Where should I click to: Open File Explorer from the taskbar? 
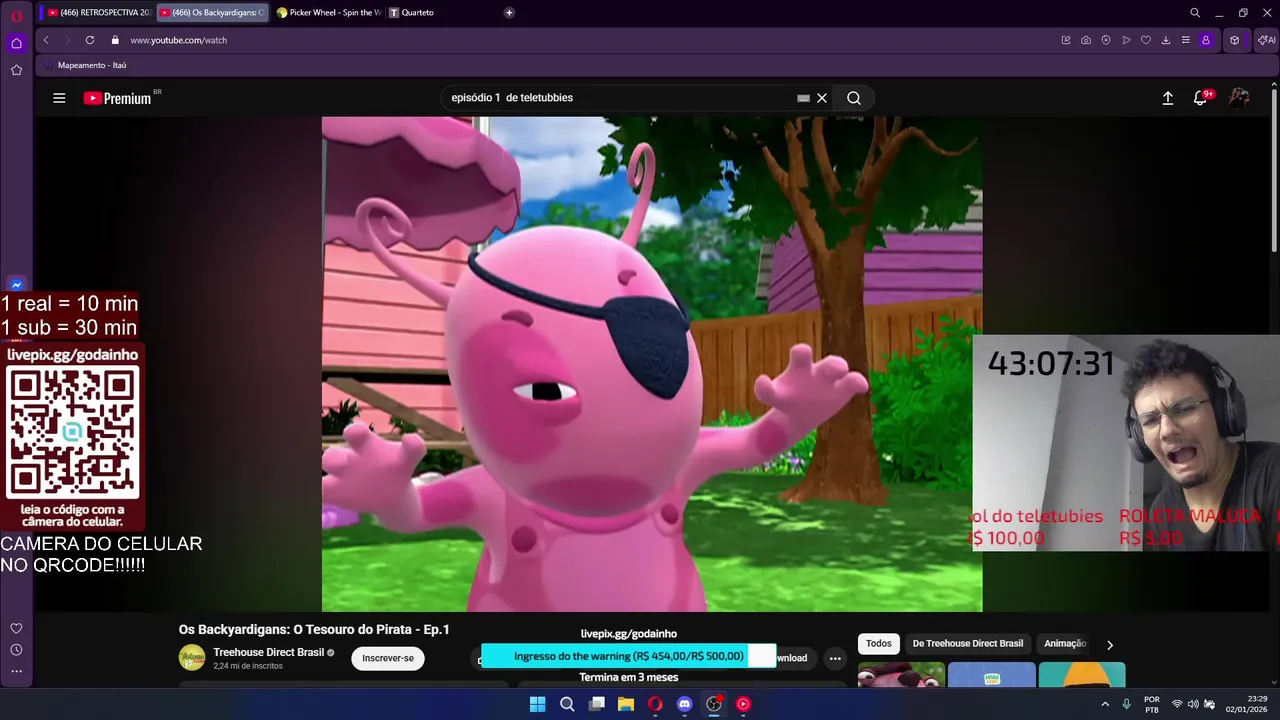(x=626, y=704)
